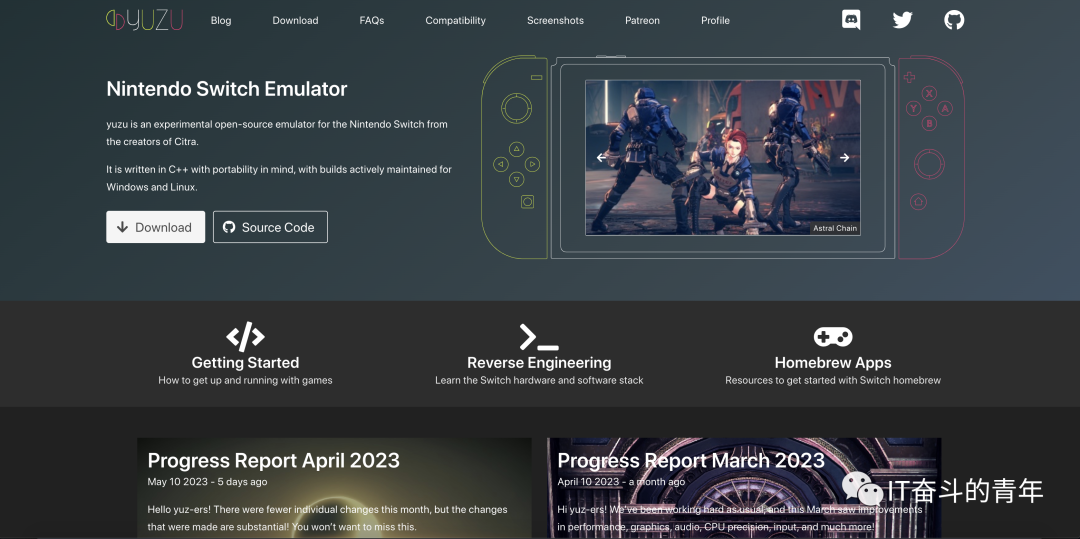
Task: Click the 'April 10 2023 - a month ago' date
Action: click(x=621, y=482)
